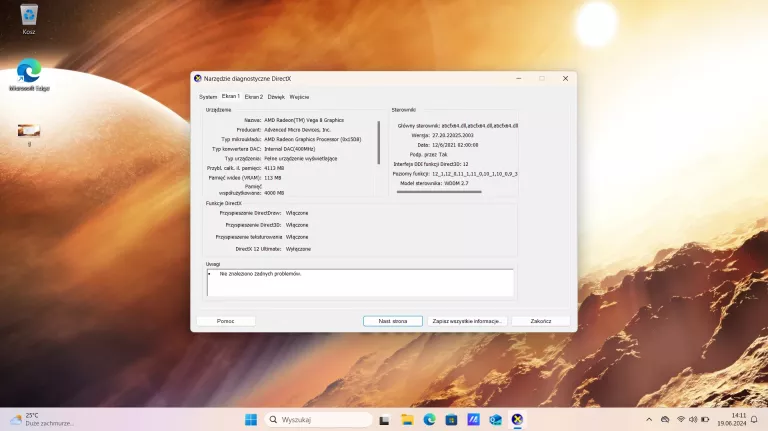Open Outlook from the taskbar
768x431 pixels.
495,419
